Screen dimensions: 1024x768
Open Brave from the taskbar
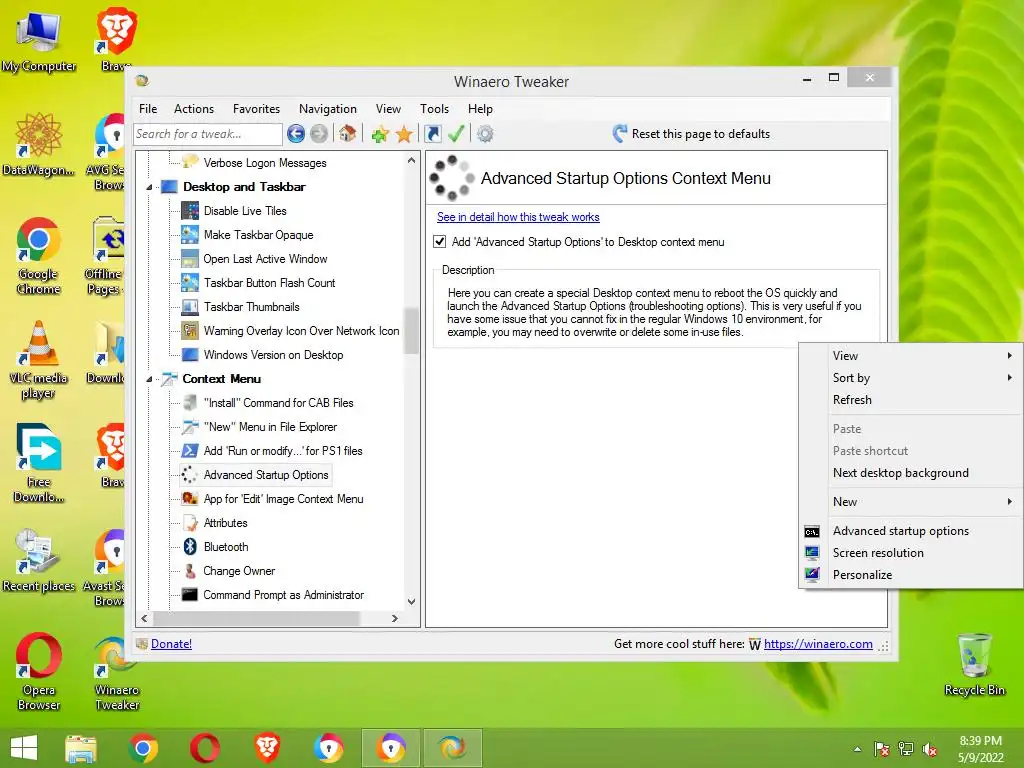click(267, 748)
